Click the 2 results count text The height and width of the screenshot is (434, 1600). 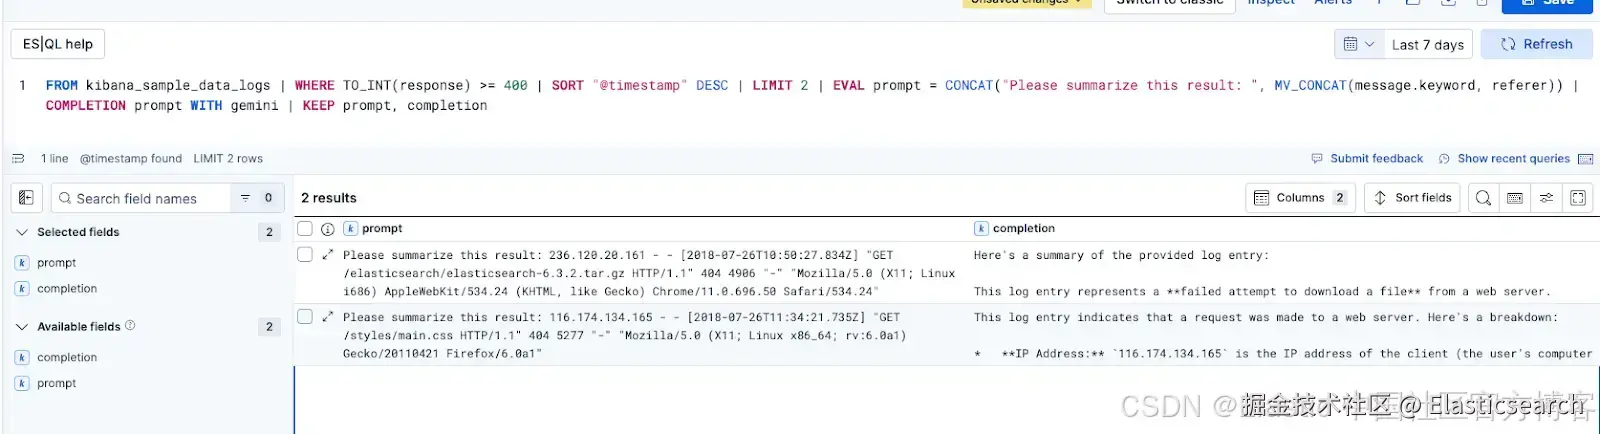(329, 198)
